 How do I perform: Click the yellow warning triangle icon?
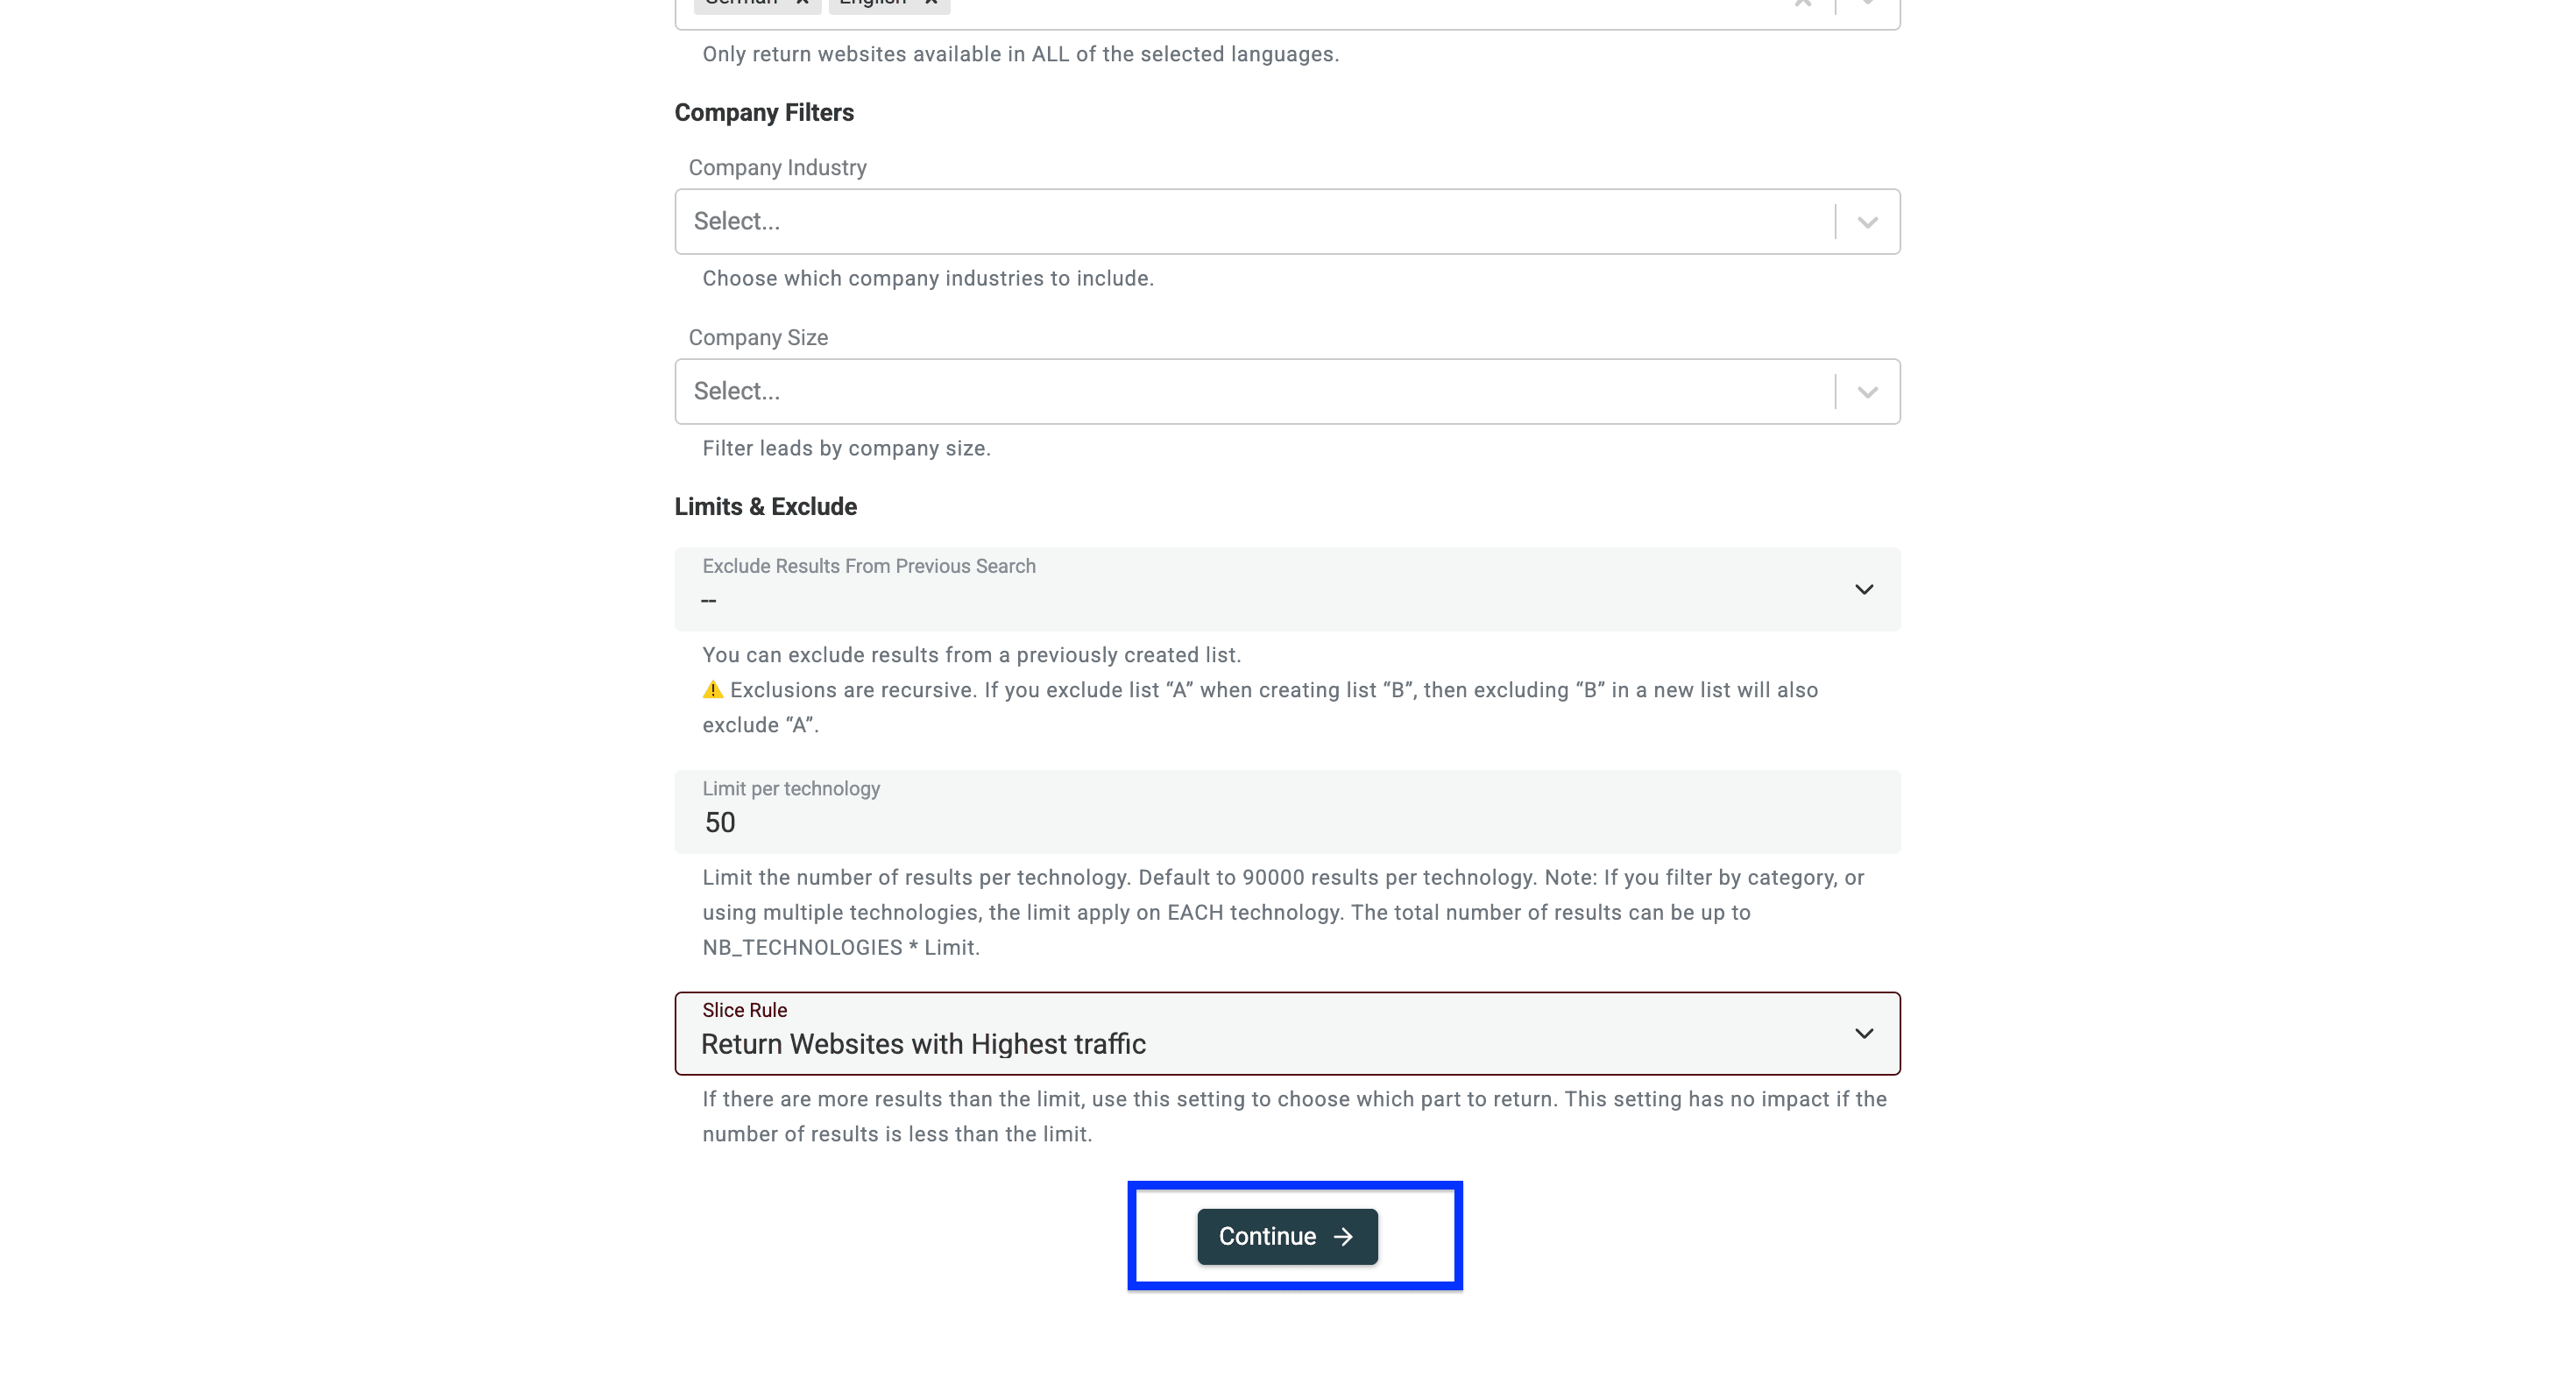tap(713, 690)
